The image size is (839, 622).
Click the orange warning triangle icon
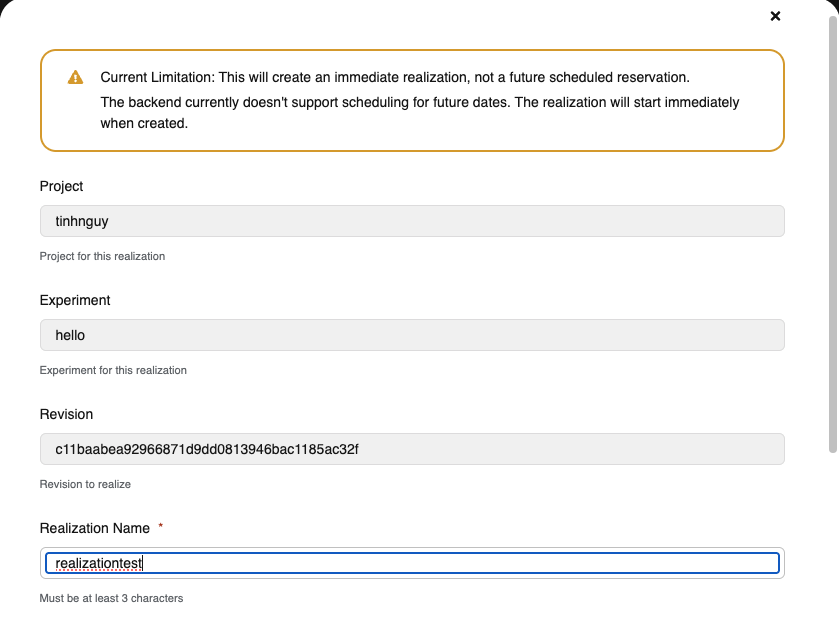point(75,78)
